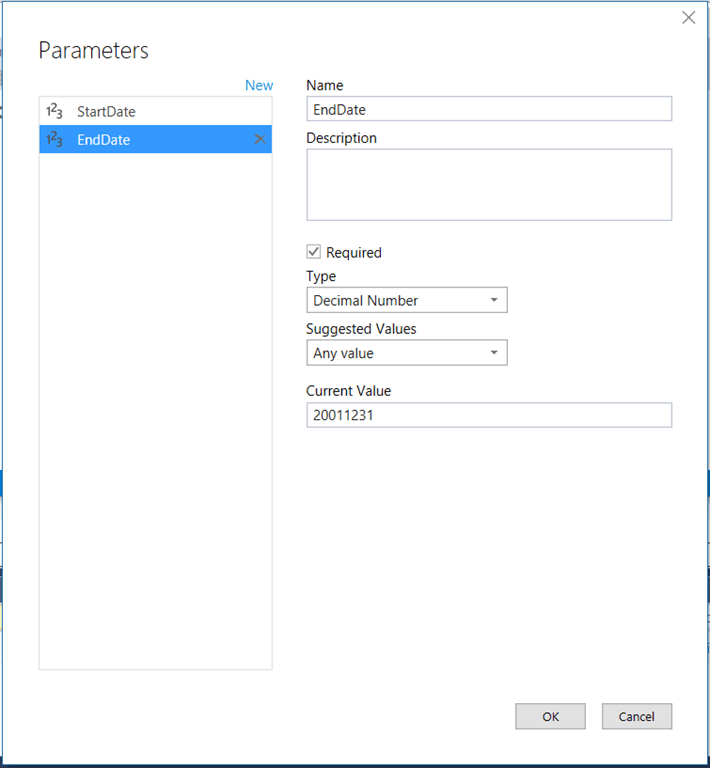Click inside the Description text box
Image resolution: width=710 pixels, height=768 pixels.
point(489,185)
